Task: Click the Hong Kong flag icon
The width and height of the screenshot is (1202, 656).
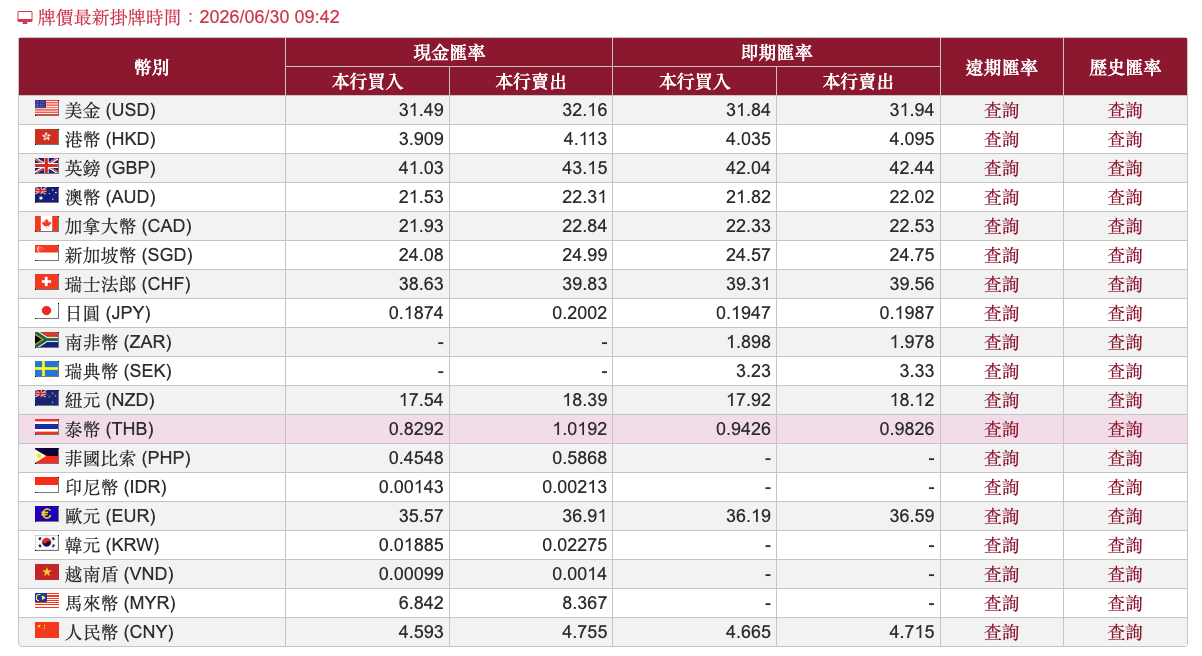Action: click(47, 137)
